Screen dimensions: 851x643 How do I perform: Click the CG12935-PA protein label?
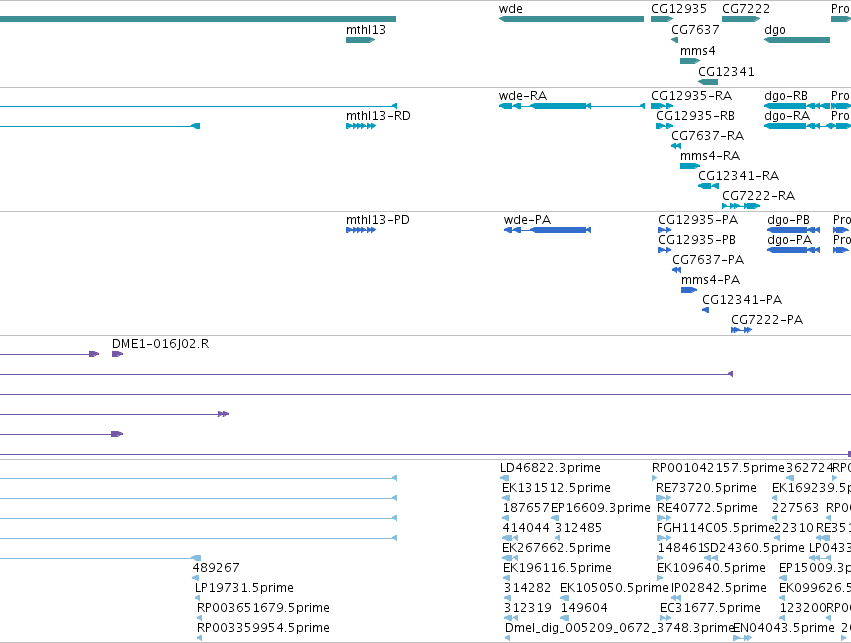698,220
